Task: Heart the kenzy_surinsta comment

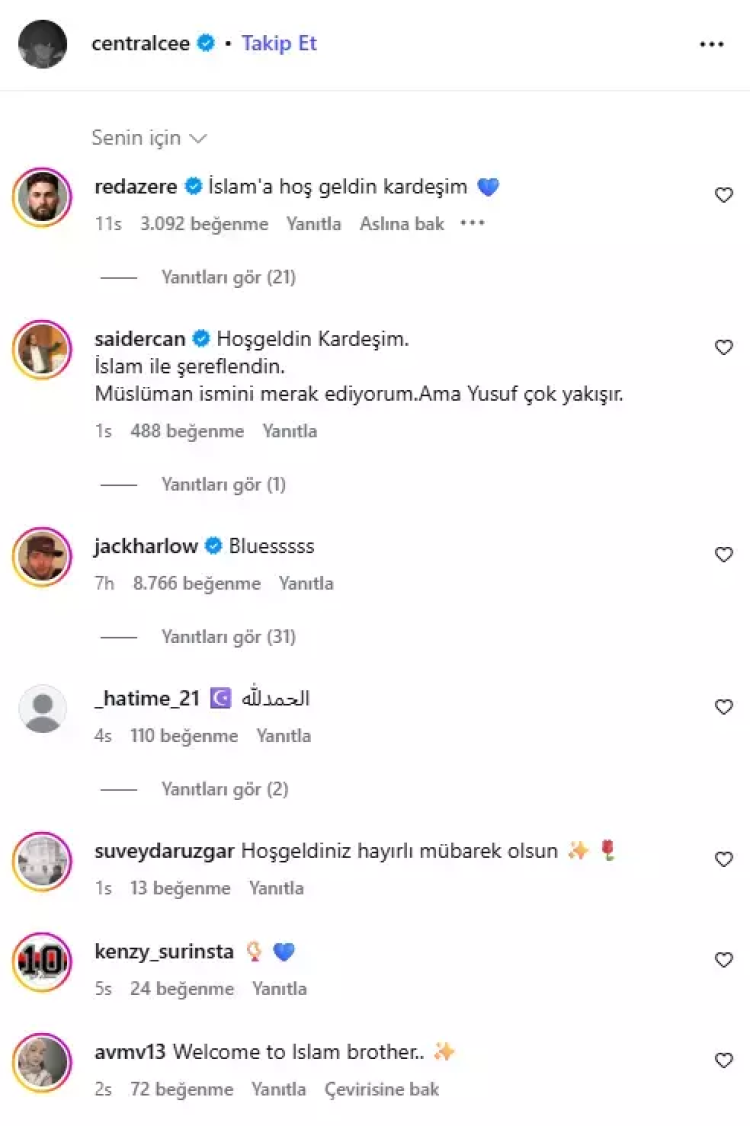Action: pyautogui.click(x=724, y=960)
